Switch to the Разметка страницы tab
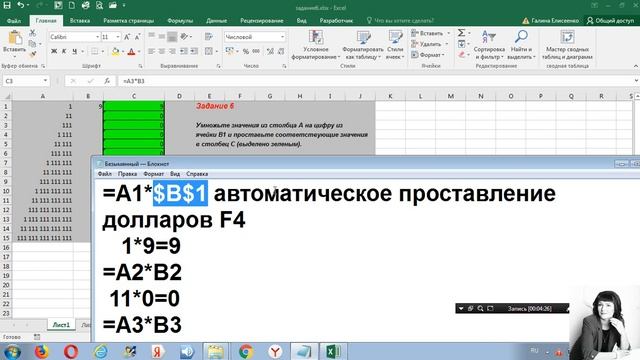This screenshot has width=640, height=360. pyautogui.click(x=129, y=20)
